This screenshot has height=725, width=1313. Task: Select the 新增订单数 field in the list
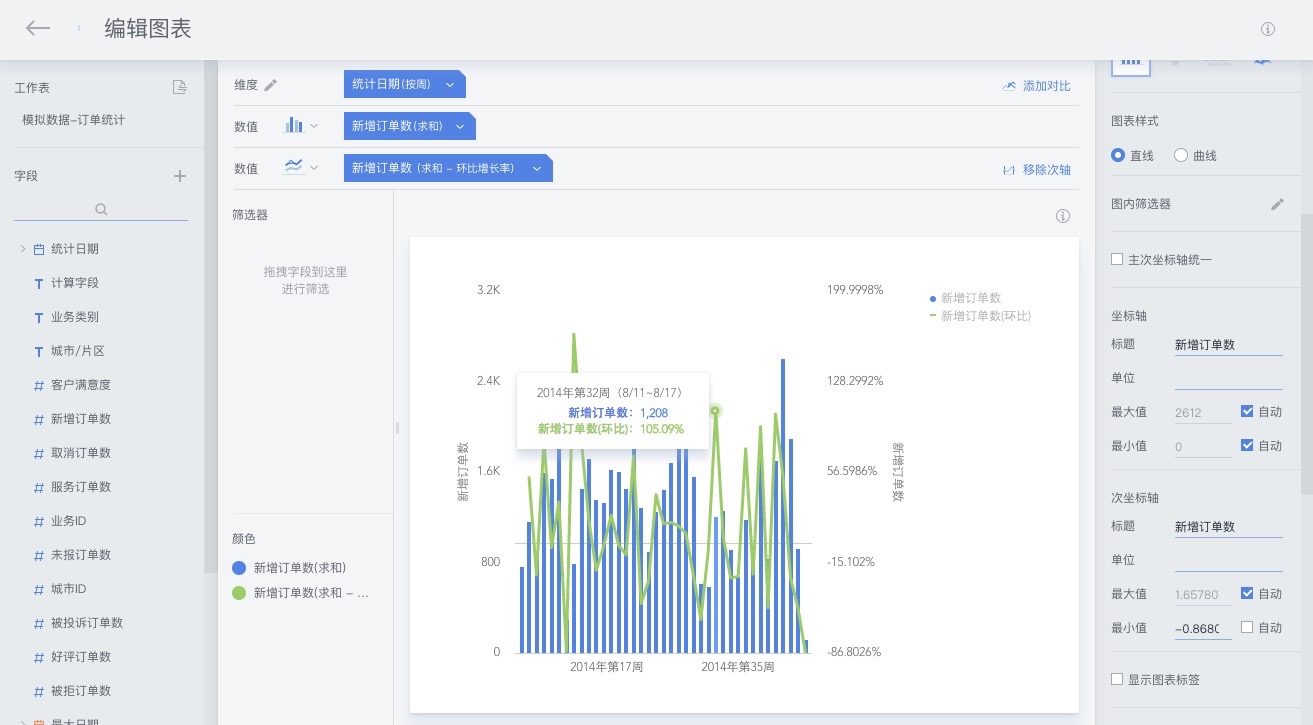point(81,419)
